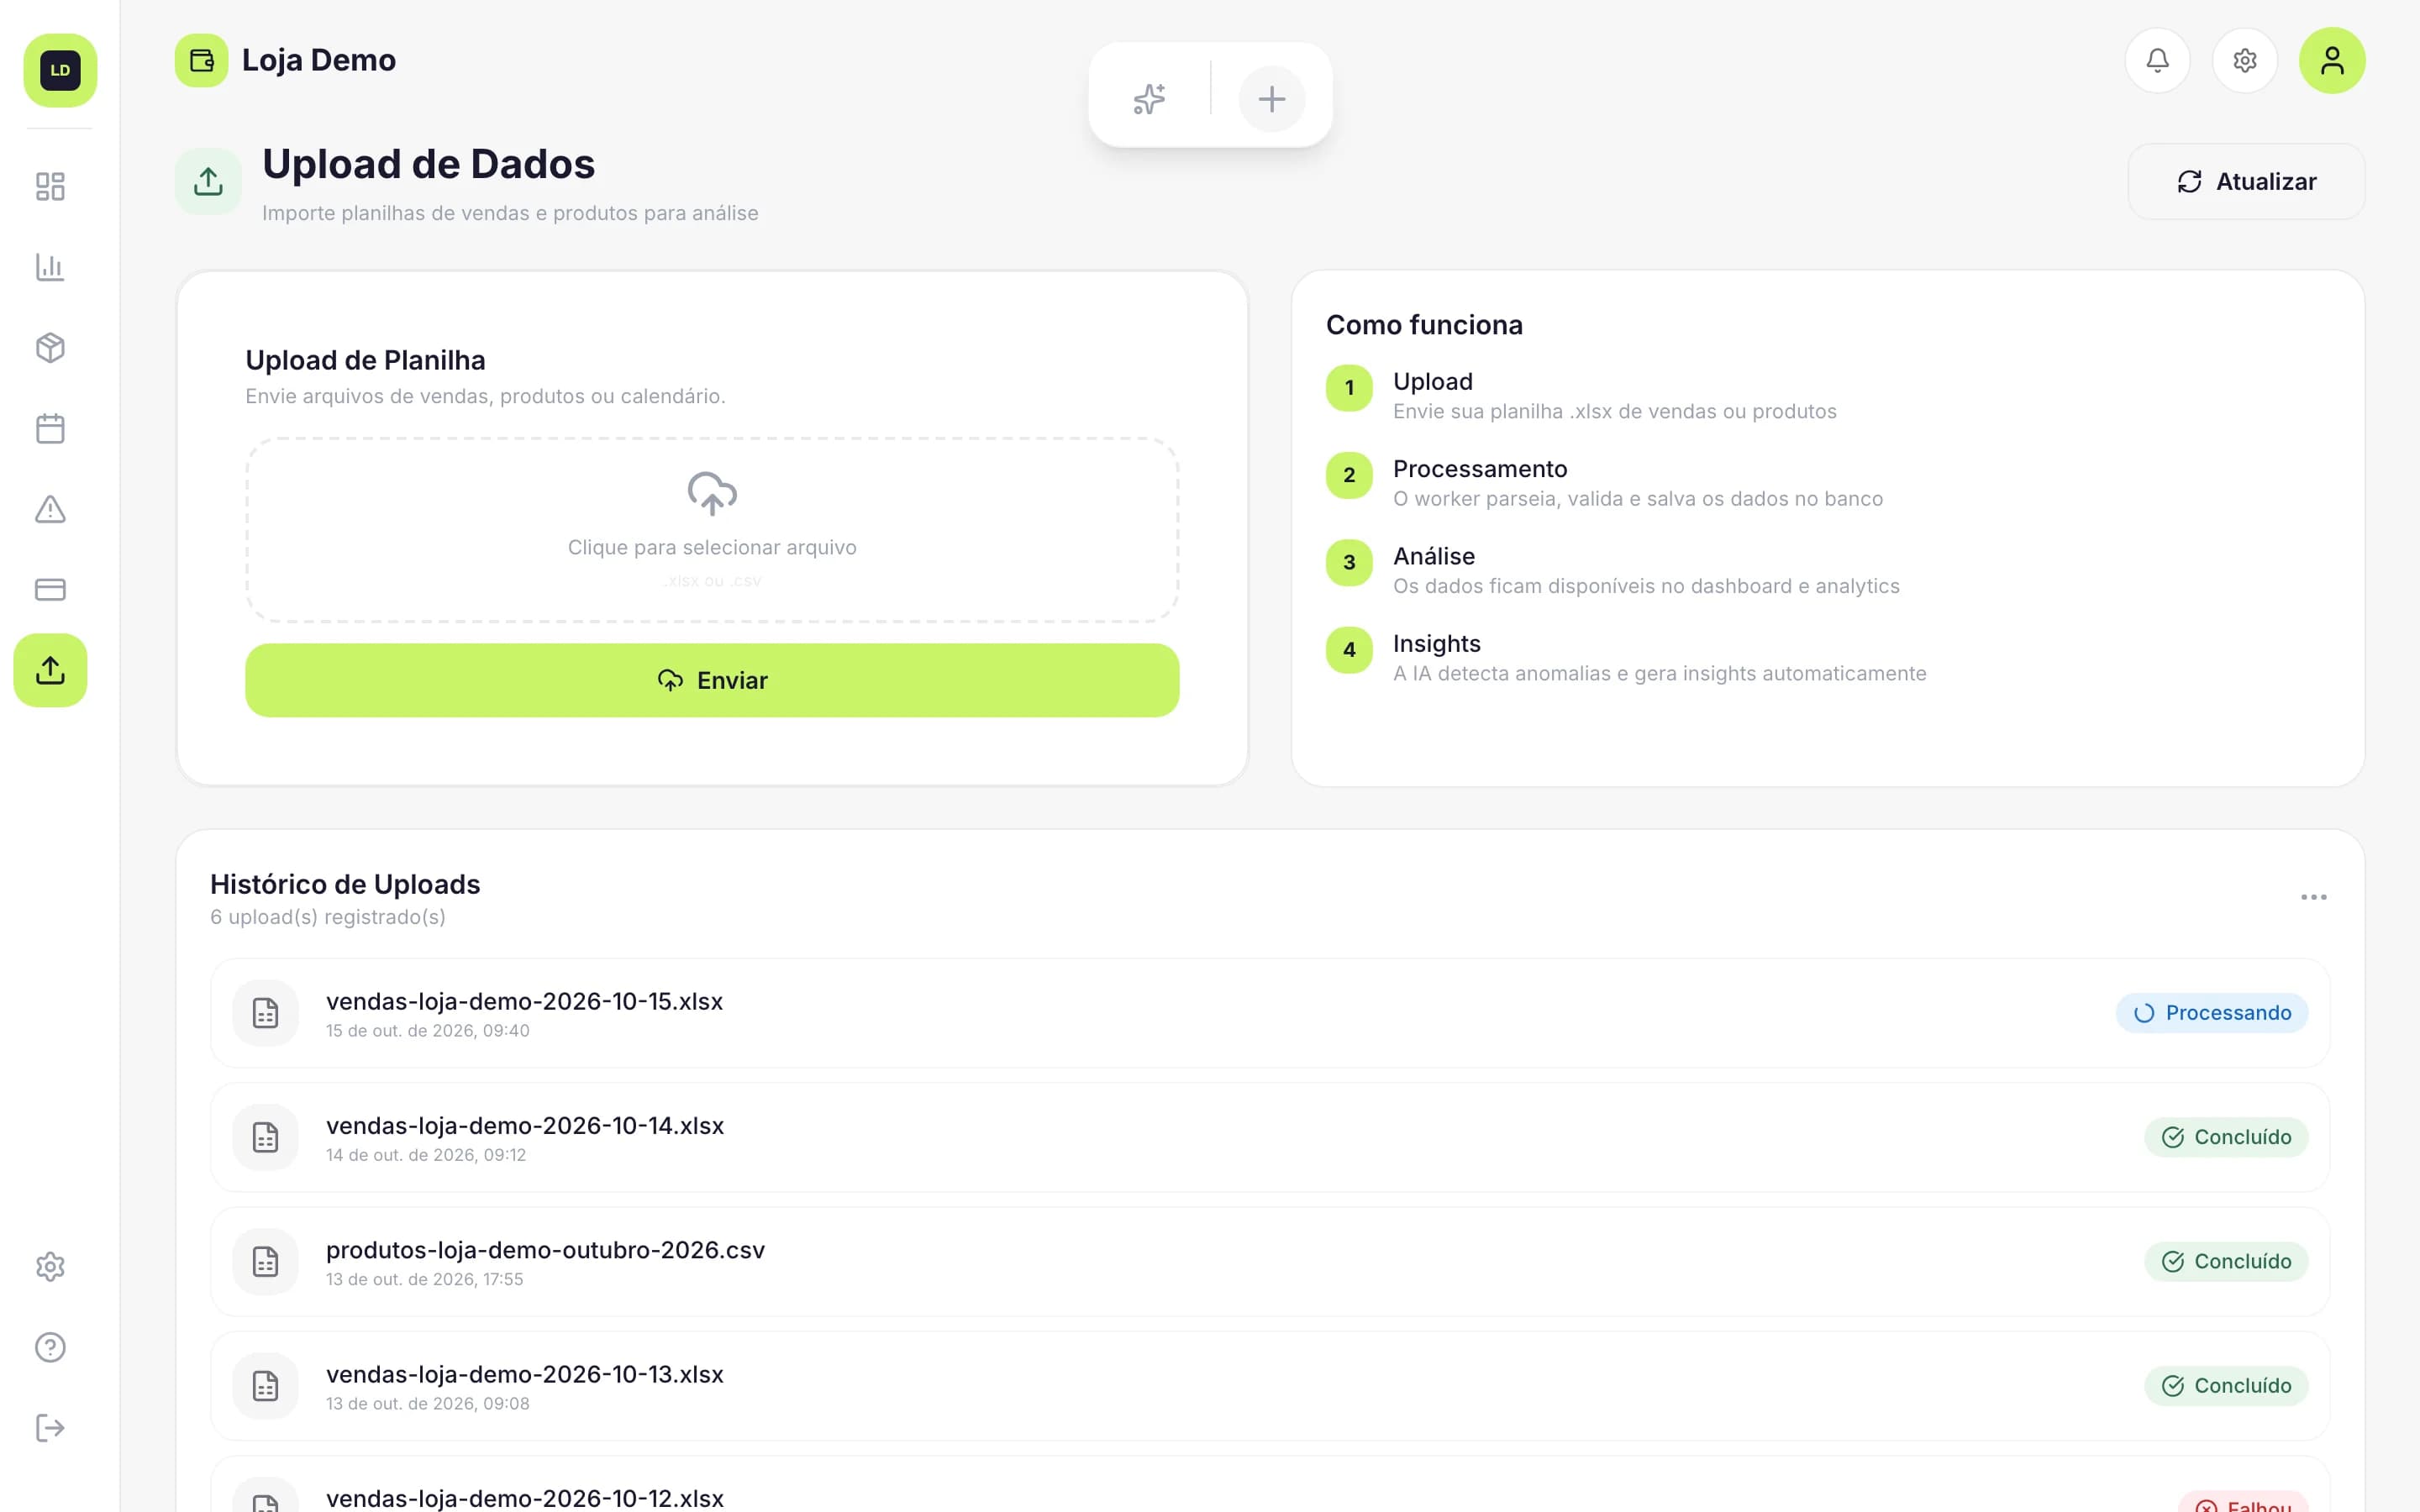Open the help question mark icon

tap(50, 1347)
